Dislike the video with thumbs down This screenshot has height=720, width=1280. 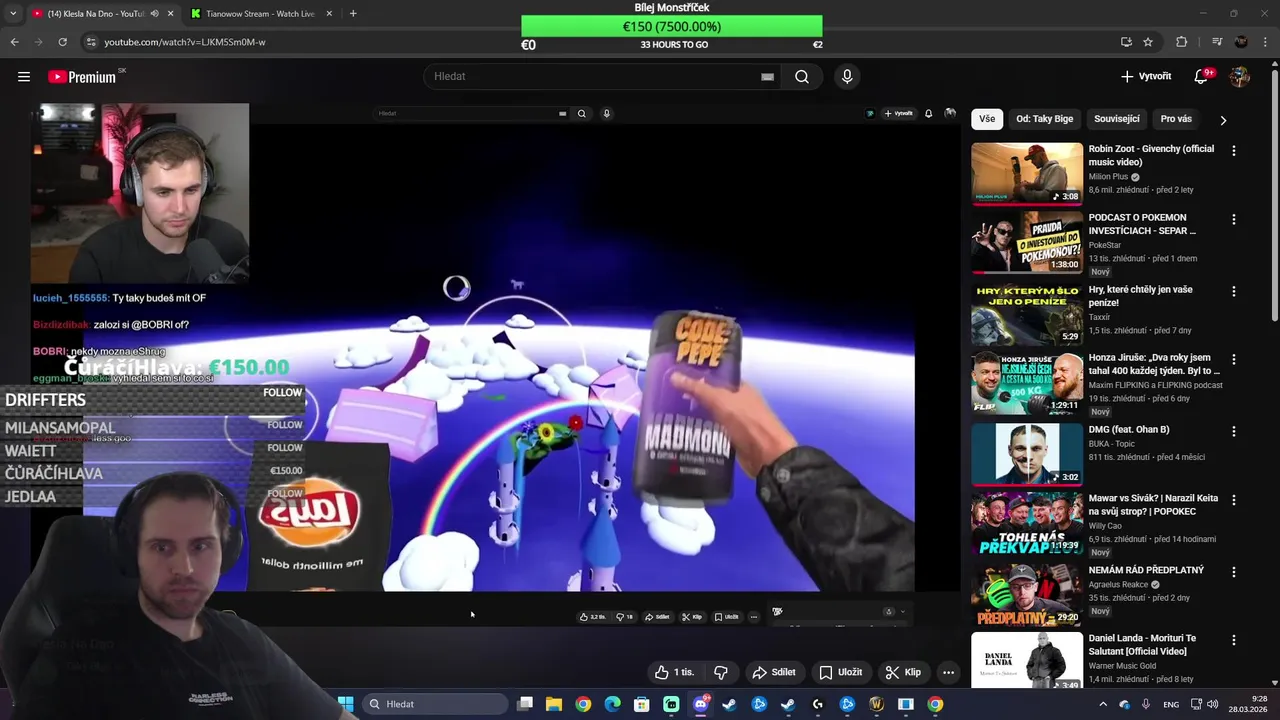coord(721,673)
